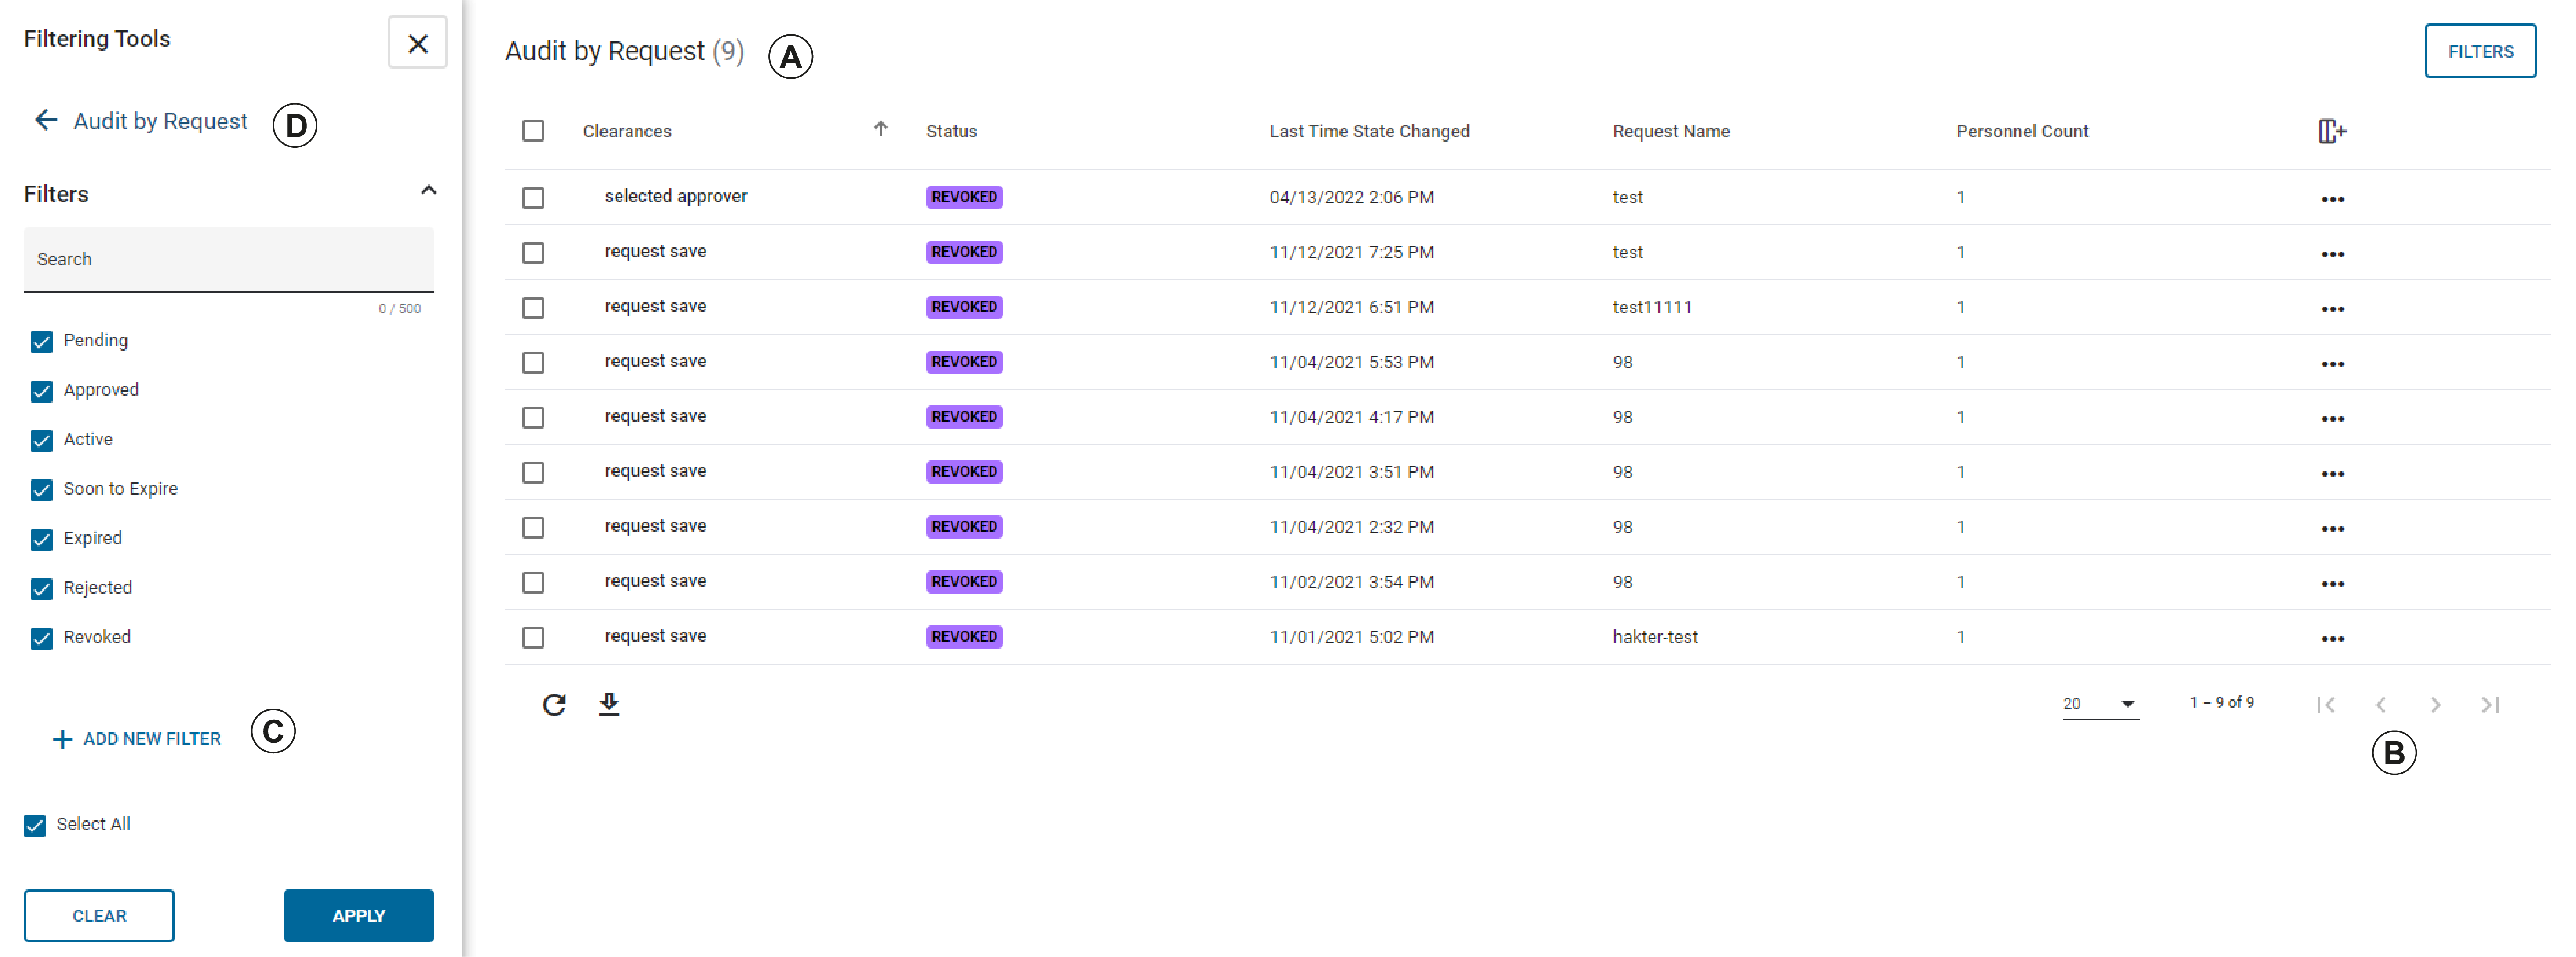Check row dated 11/02/2021 3:54 PM

tap(533, 583)
